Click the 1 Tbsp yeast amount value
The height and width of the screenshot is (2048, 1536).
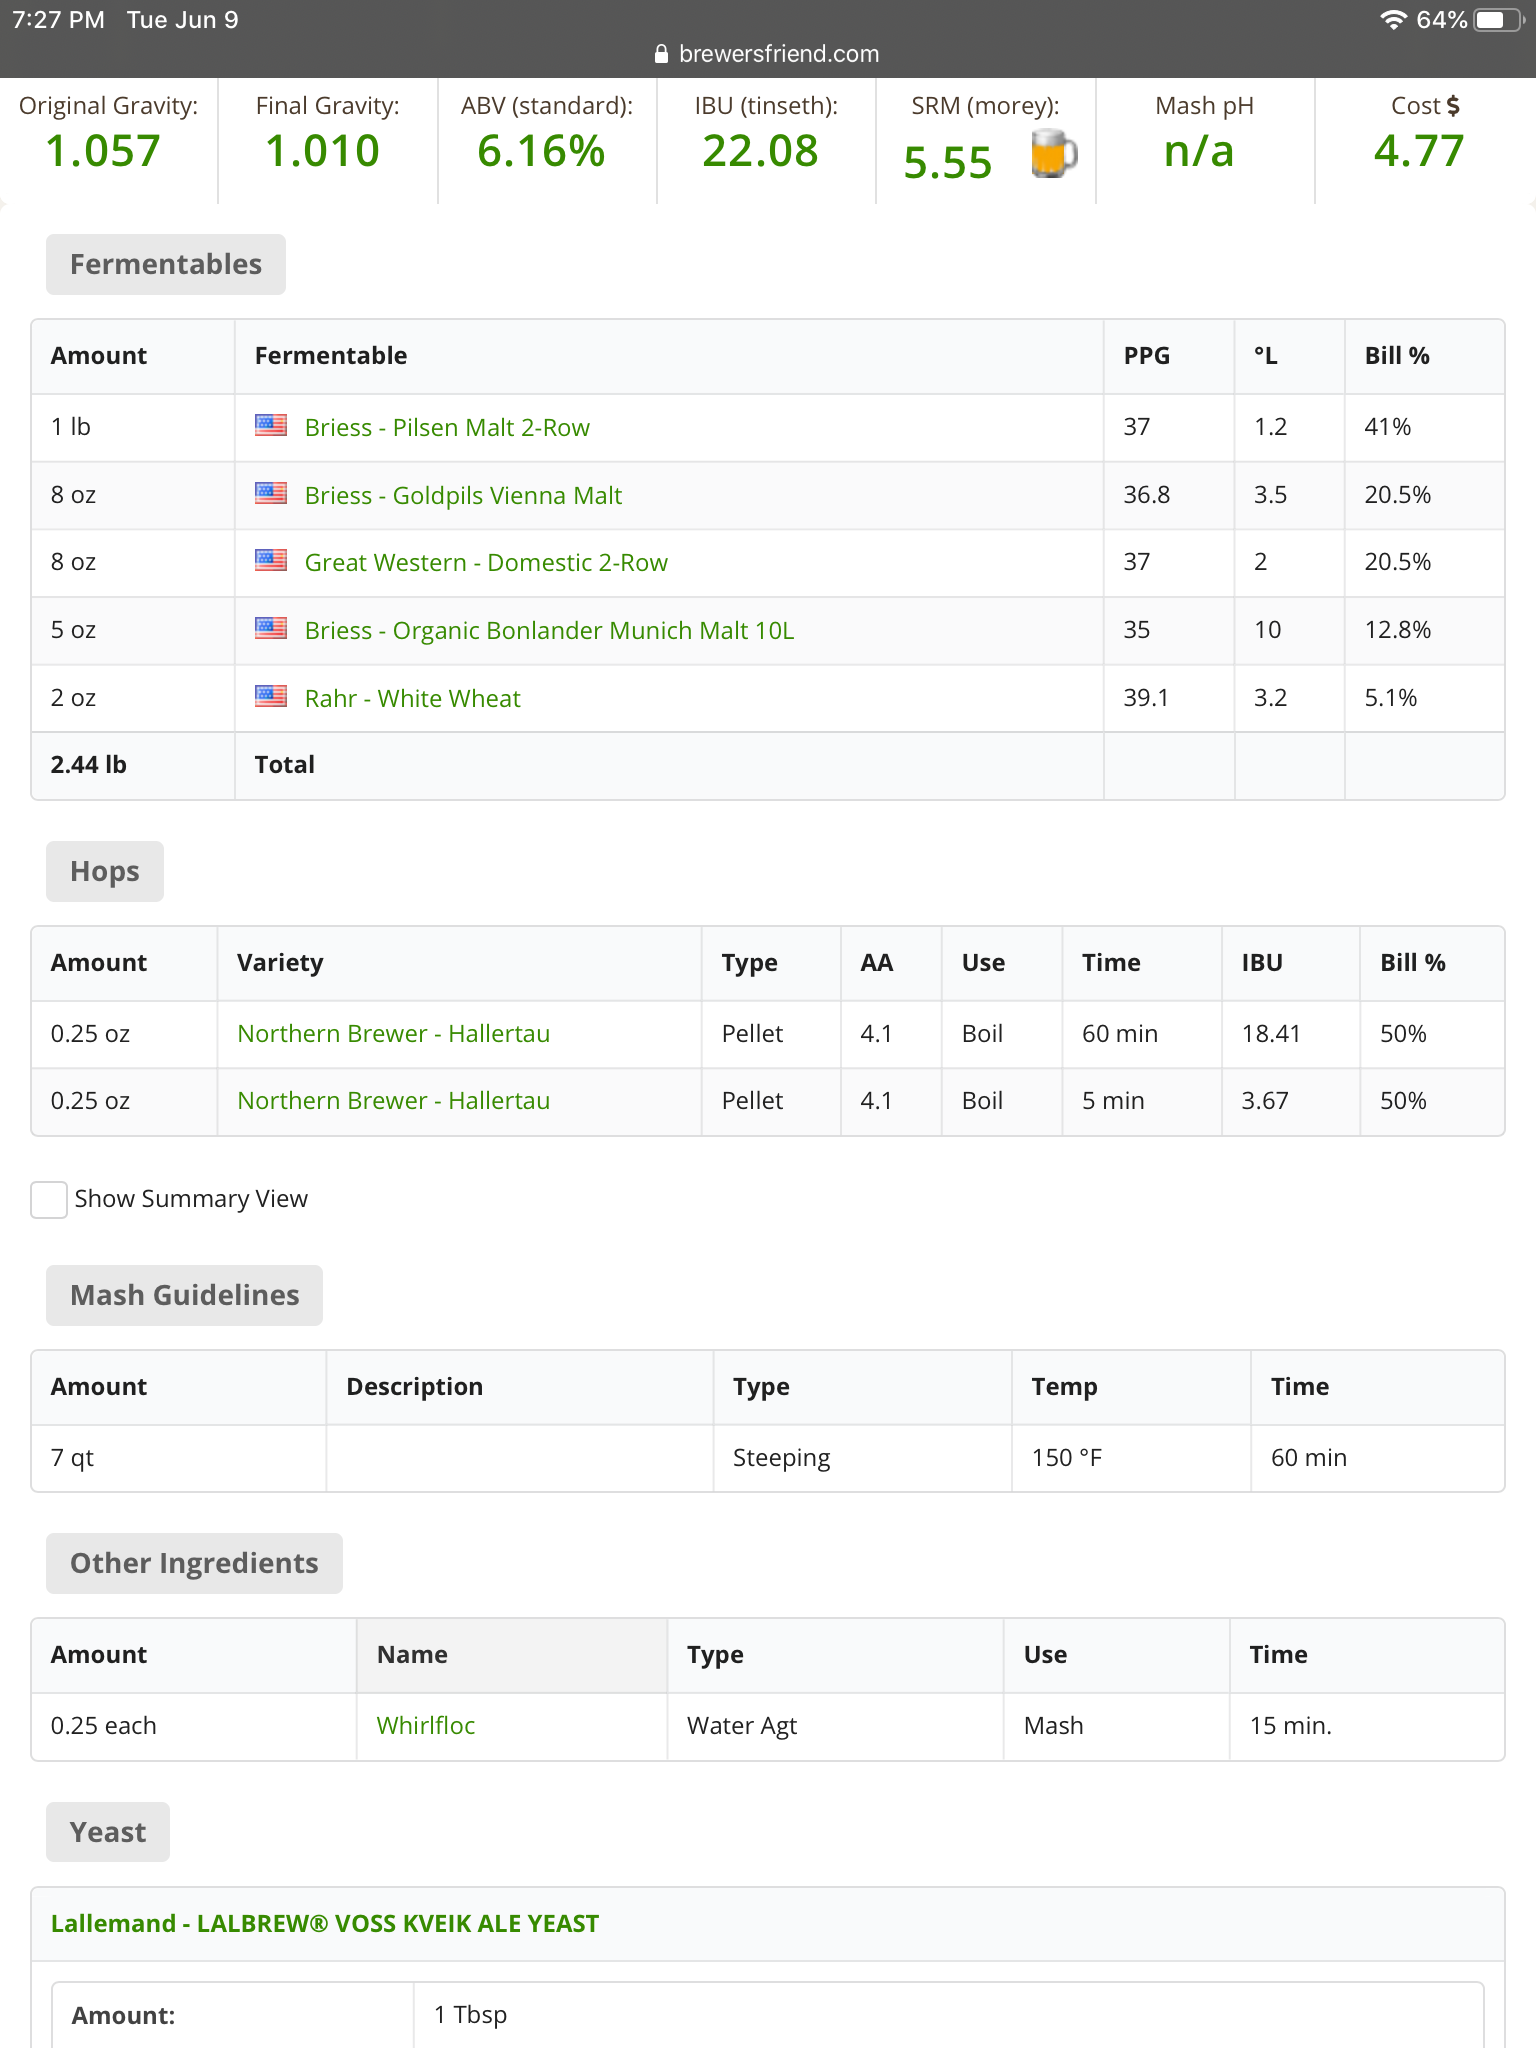470,2014
